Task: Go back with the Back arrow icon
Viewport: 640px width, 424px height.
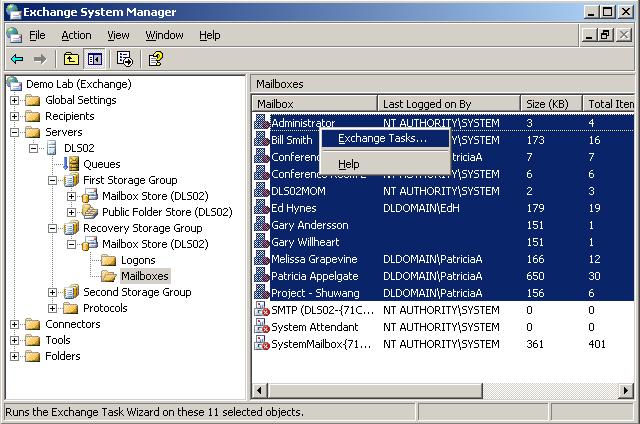Action: click(x=17, y=59)
